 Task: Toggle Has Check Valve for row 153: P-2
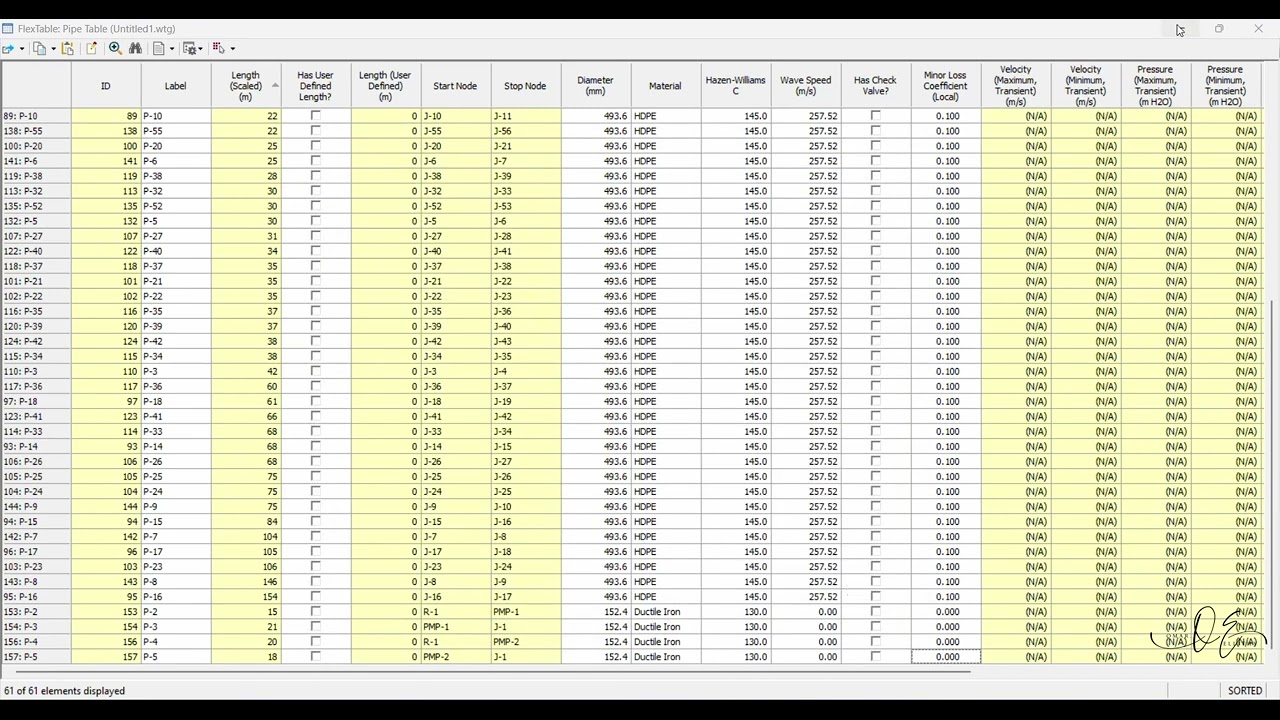[x=876, y=612]
